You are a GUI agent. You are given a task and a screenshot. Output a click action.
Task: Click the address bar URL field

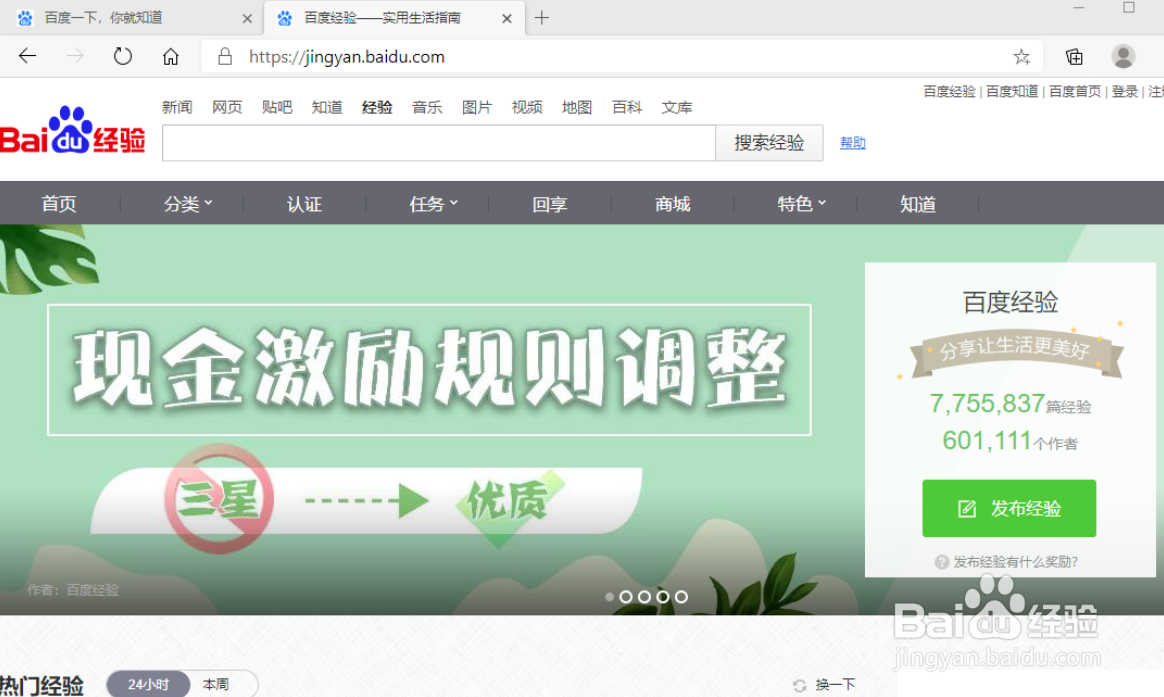624,56
